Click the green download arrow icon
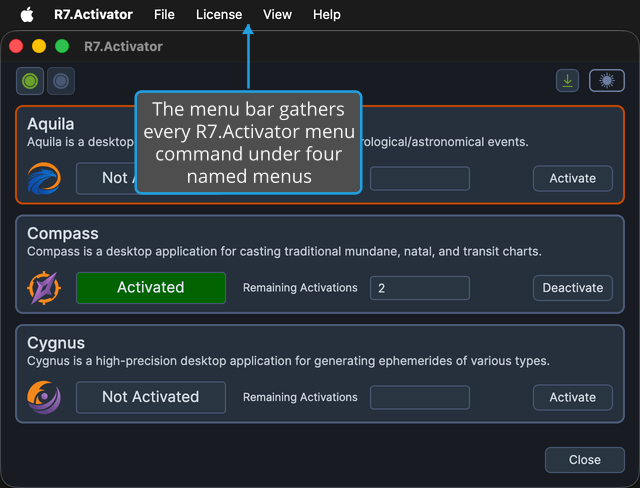This screenshot has height=488, width=640. tap(567, 80)
